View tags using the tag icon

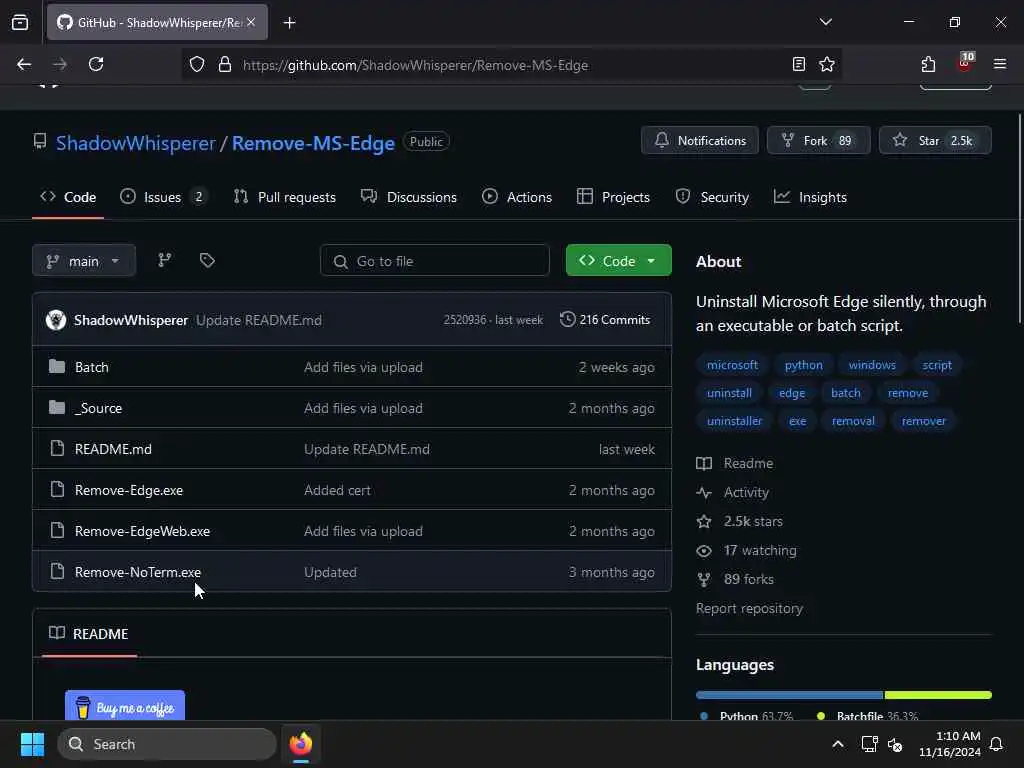207,261
